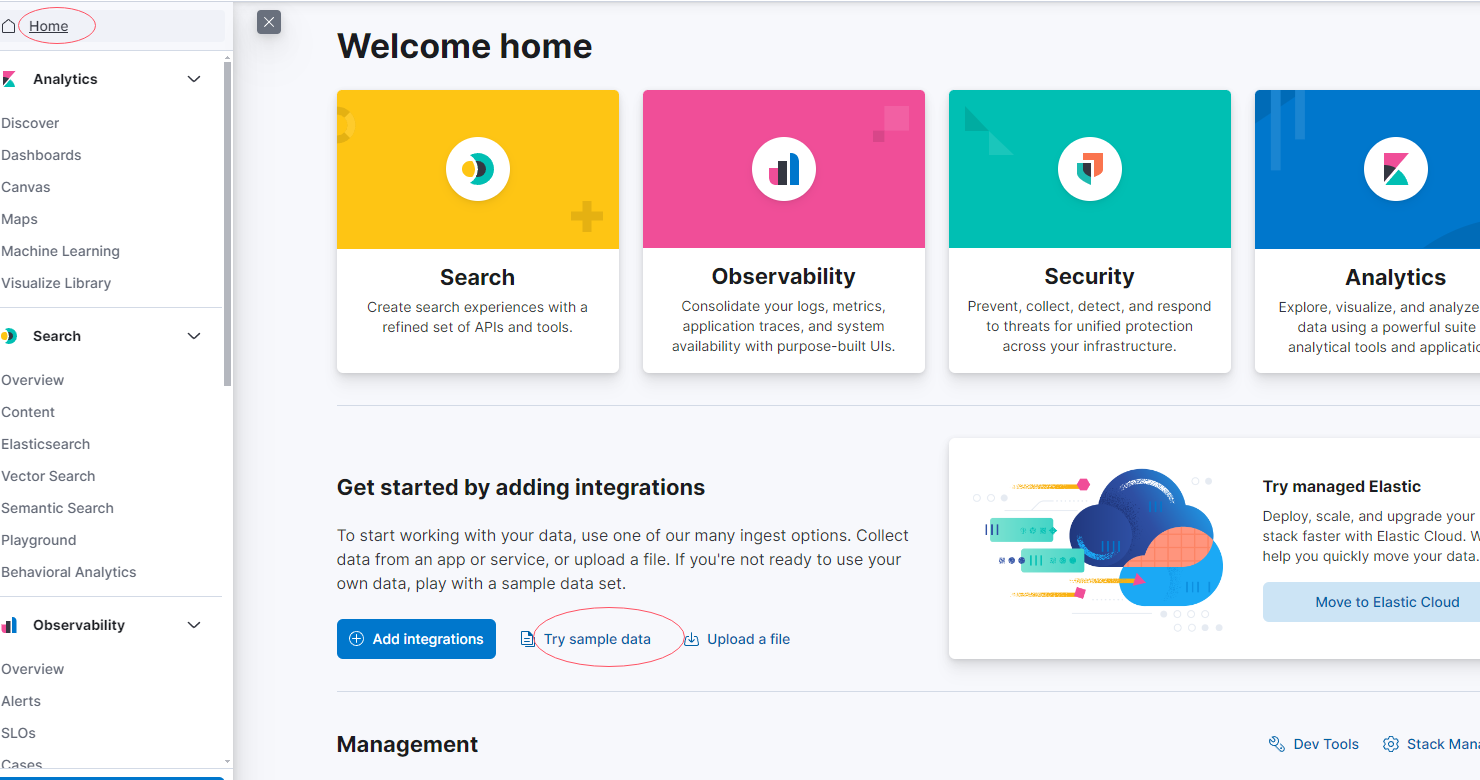This screenshot has width=1480, height=780.
Task: Click the Try managed Elastic heading
Action: pos(1342,487)
